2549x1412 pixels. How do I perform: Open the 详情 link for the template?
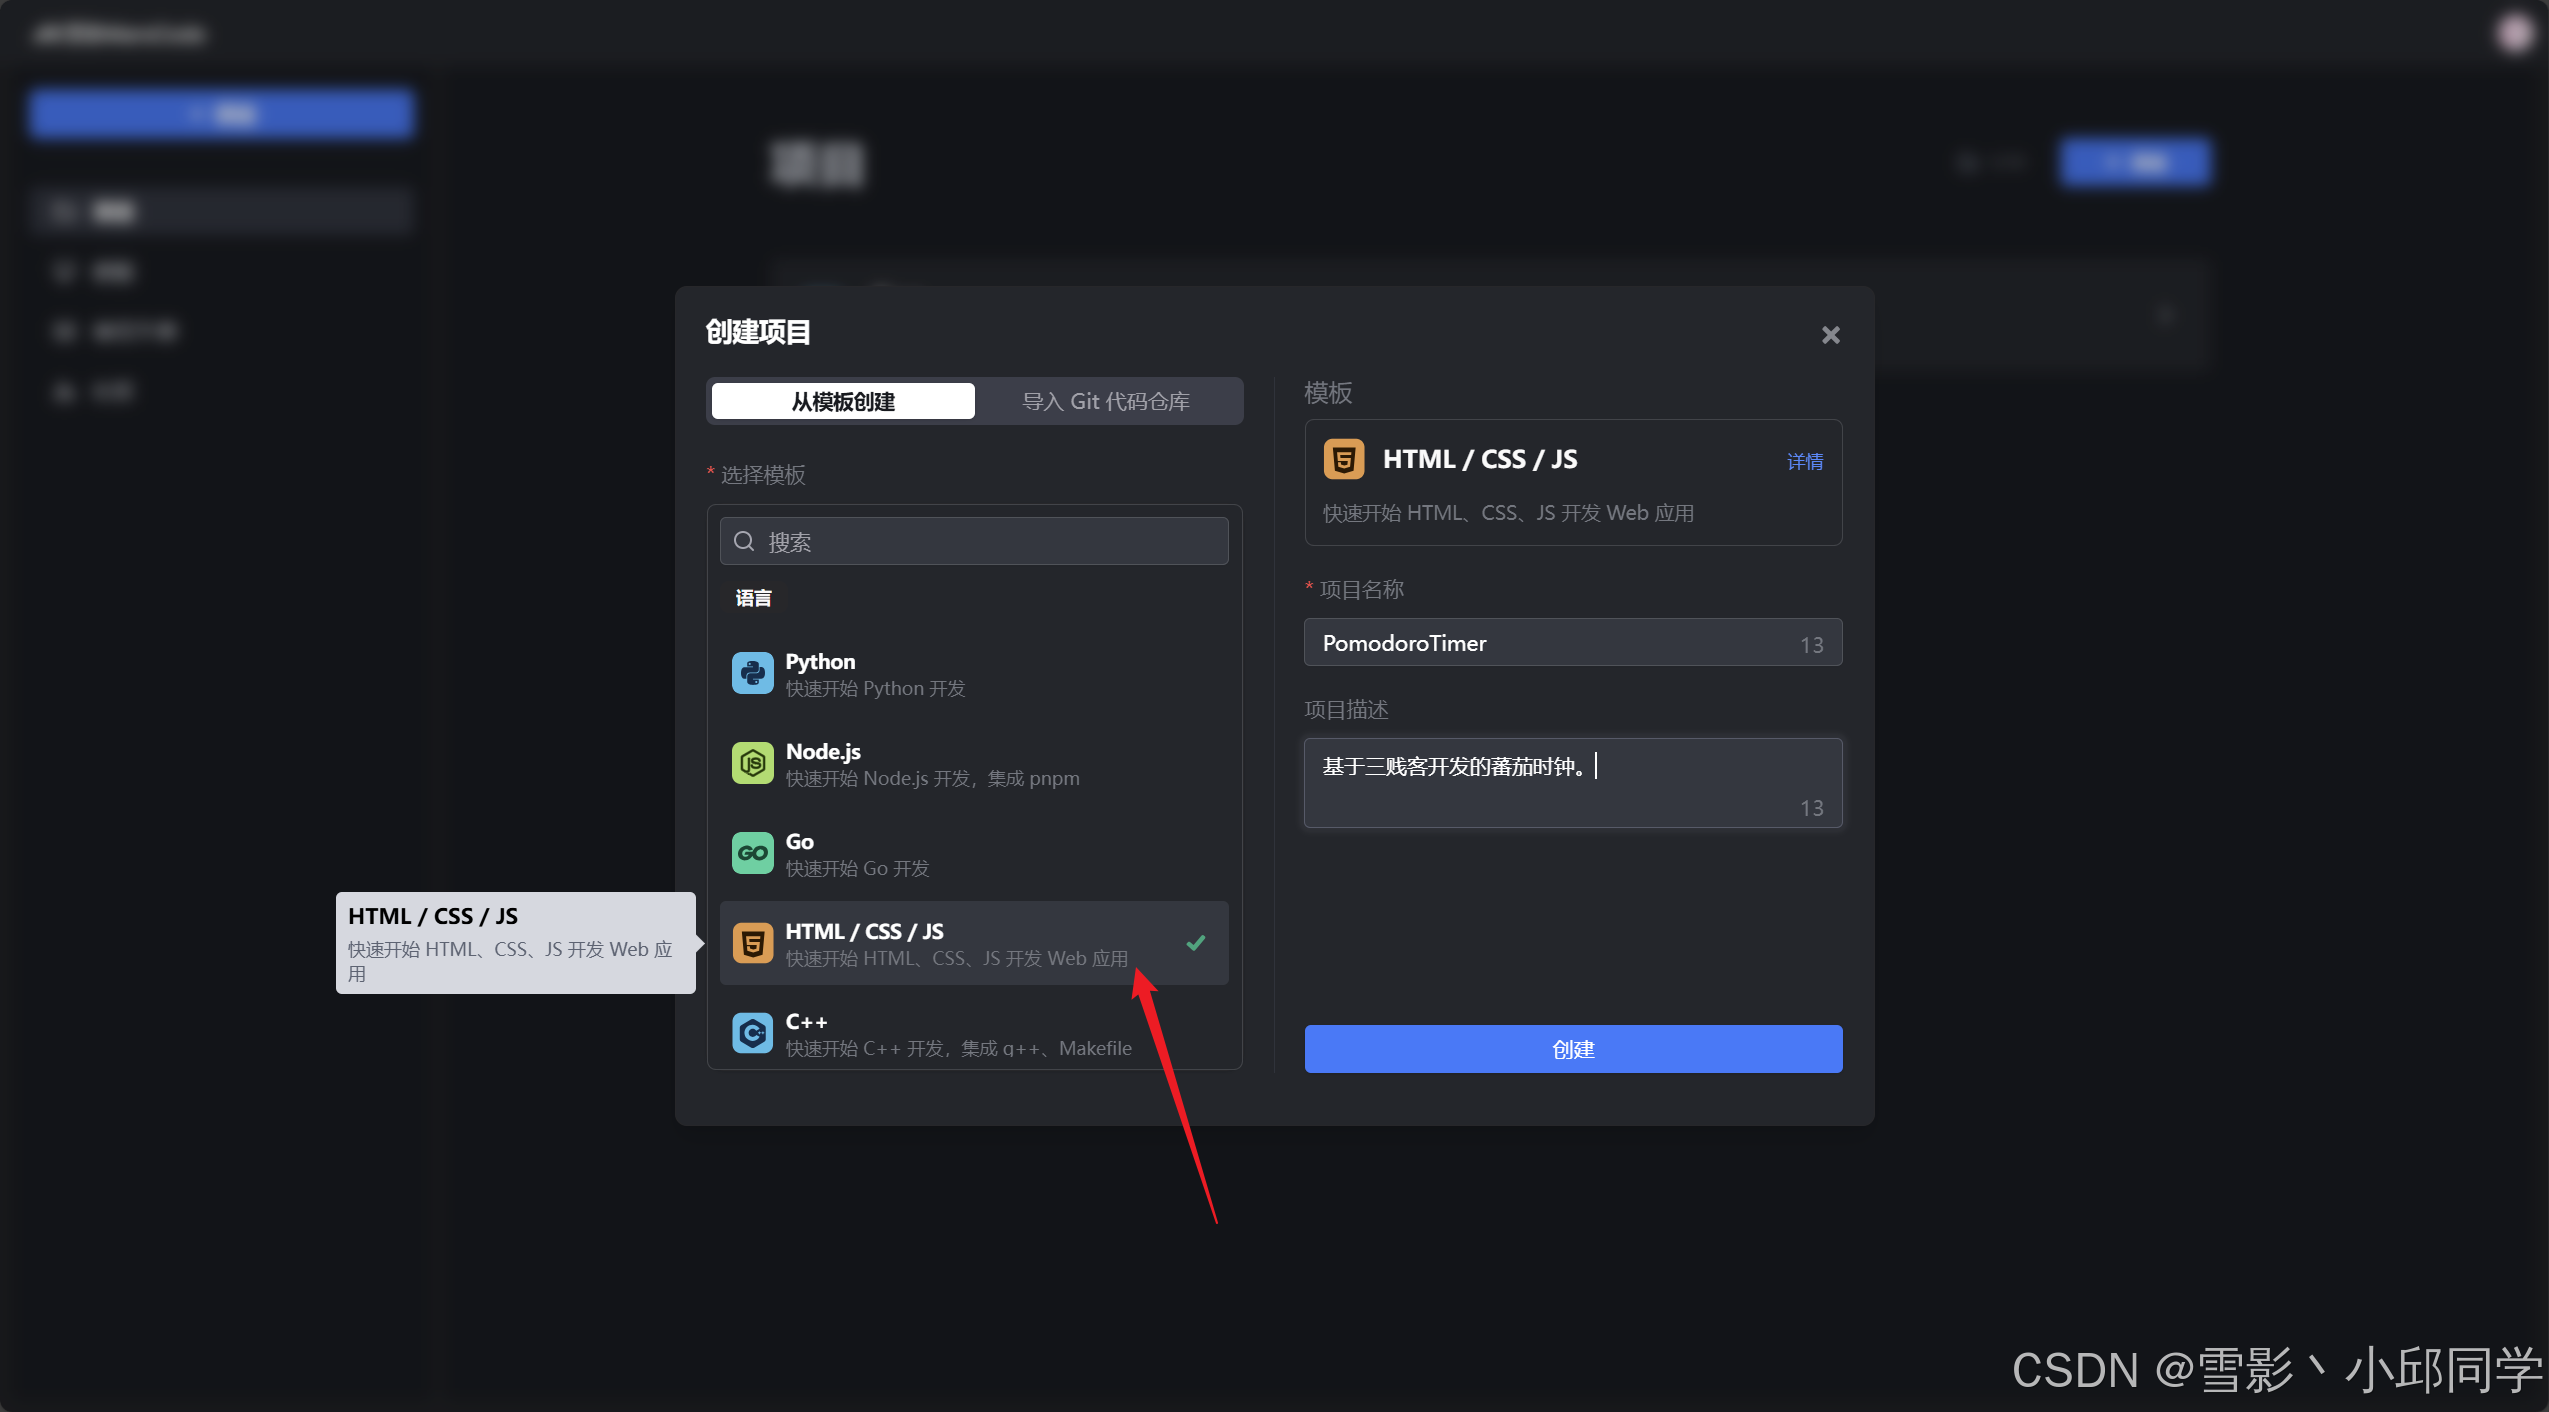[x=1804, y=461]
